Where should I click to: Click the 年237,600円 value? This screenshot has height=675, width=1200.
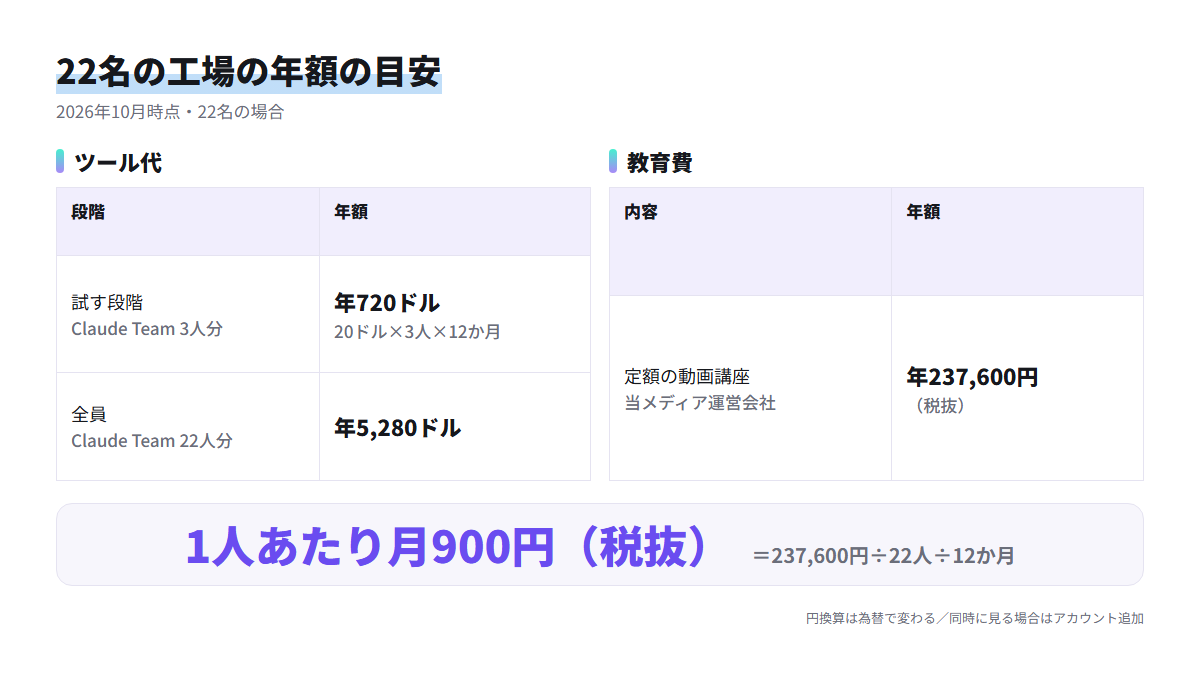pos(972,377)
